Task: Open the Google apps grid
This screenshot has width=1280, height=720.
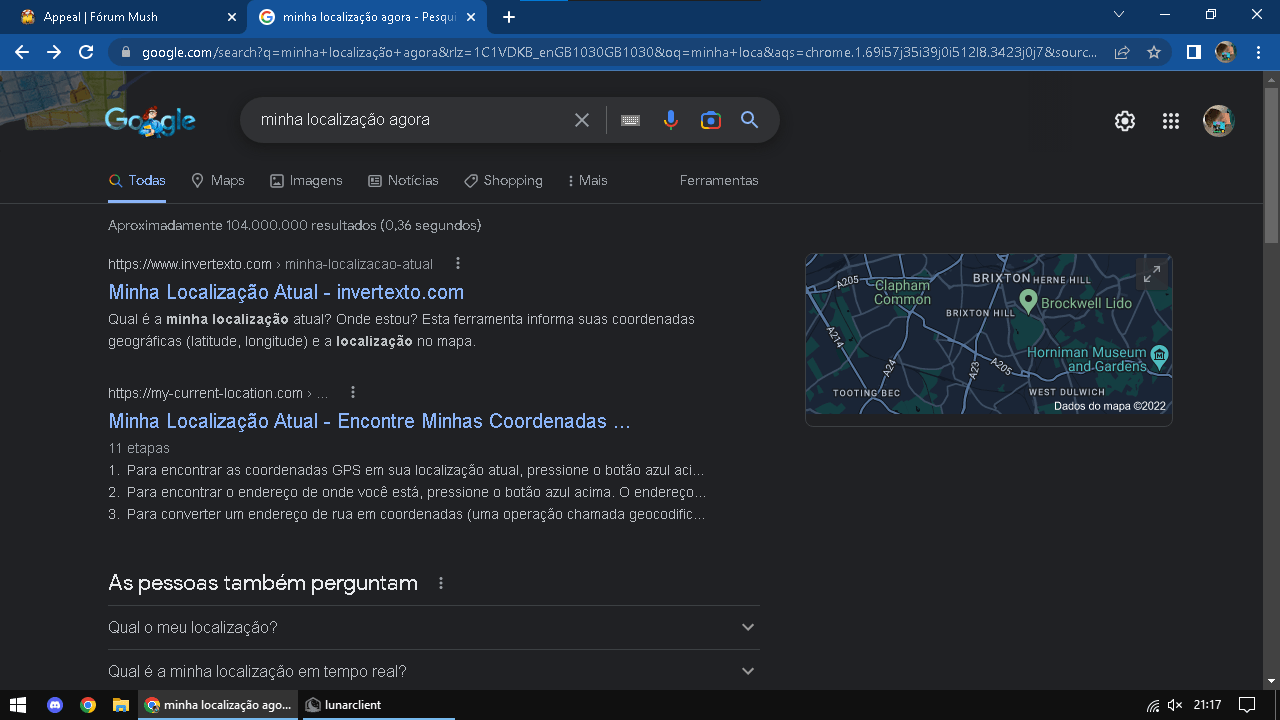Action: pyautogui.click(x=1171, y=121)
